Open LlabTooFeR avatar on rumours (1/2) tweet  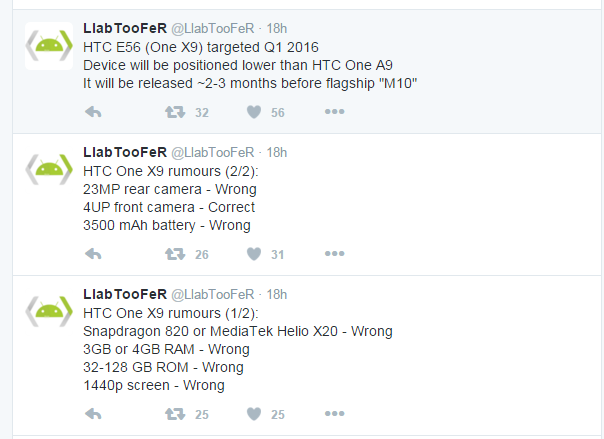[49, 312]
